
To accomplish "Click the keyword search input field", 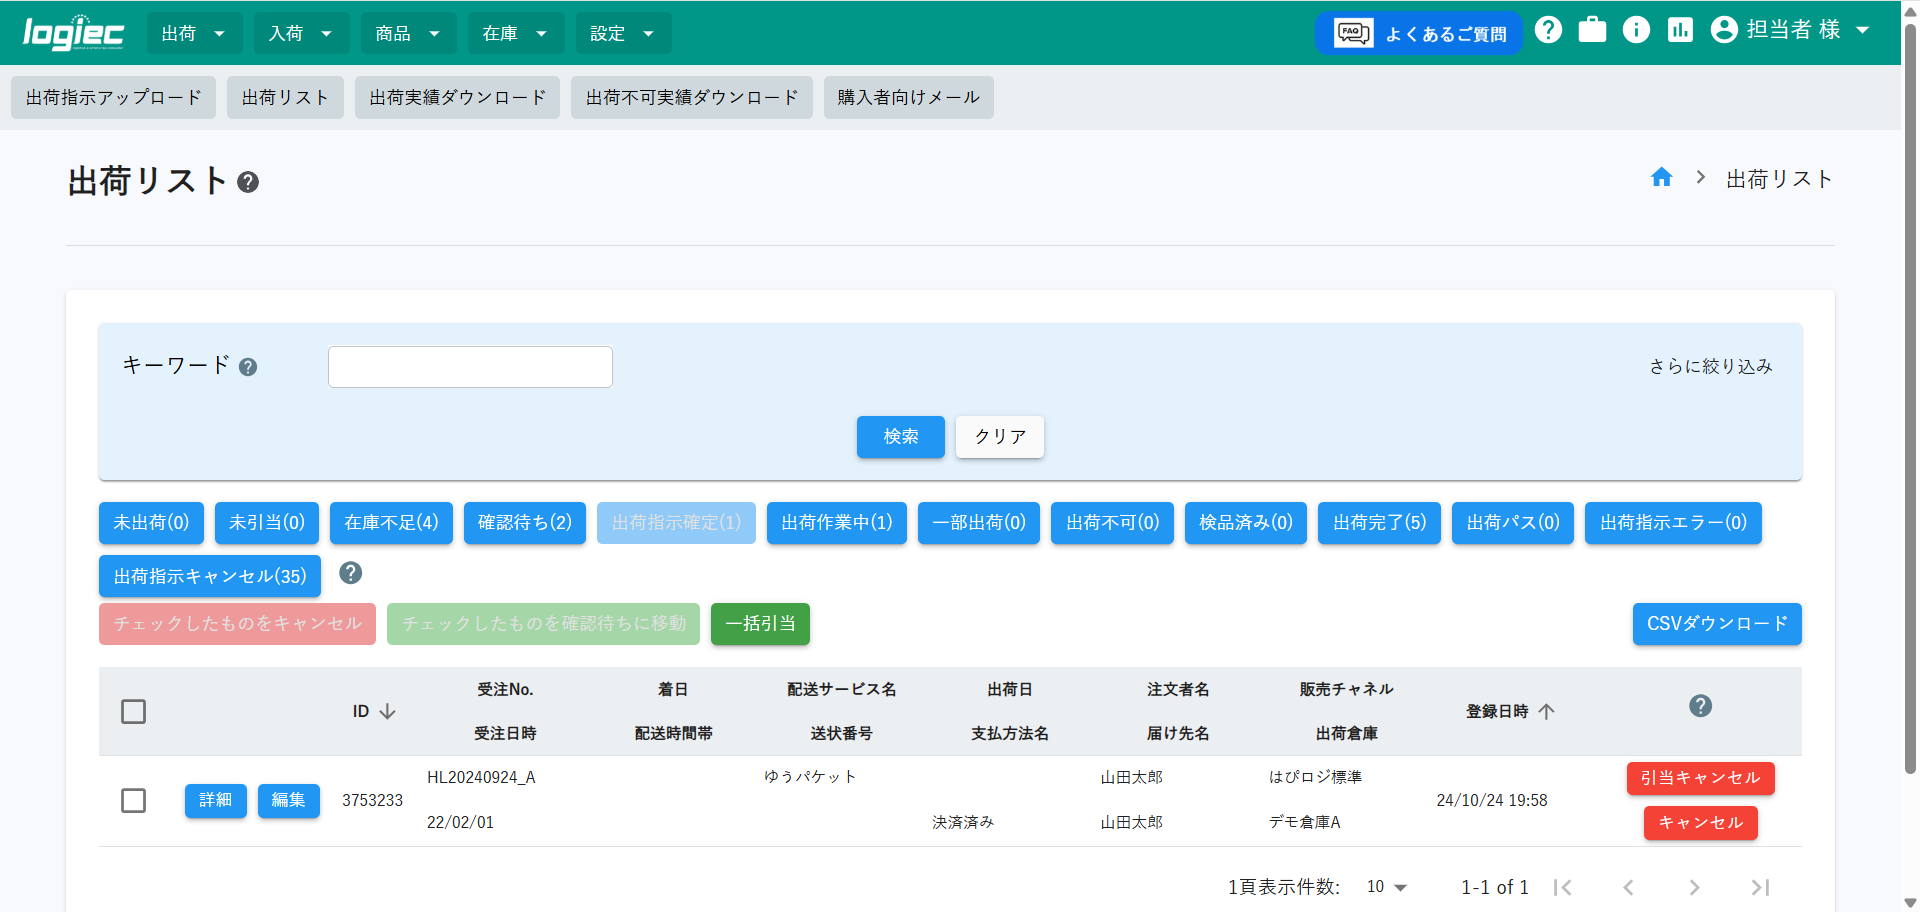I will pos(470,367).
